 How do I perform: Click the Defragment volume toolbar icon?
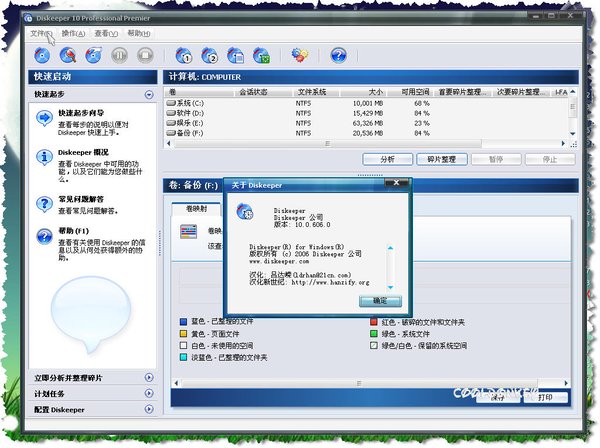coord(93,55)
